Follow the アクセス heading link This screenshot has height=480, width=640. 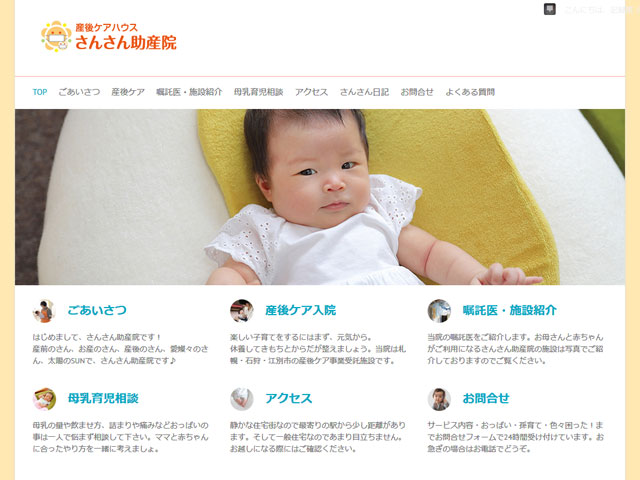[x=289, y=398]
